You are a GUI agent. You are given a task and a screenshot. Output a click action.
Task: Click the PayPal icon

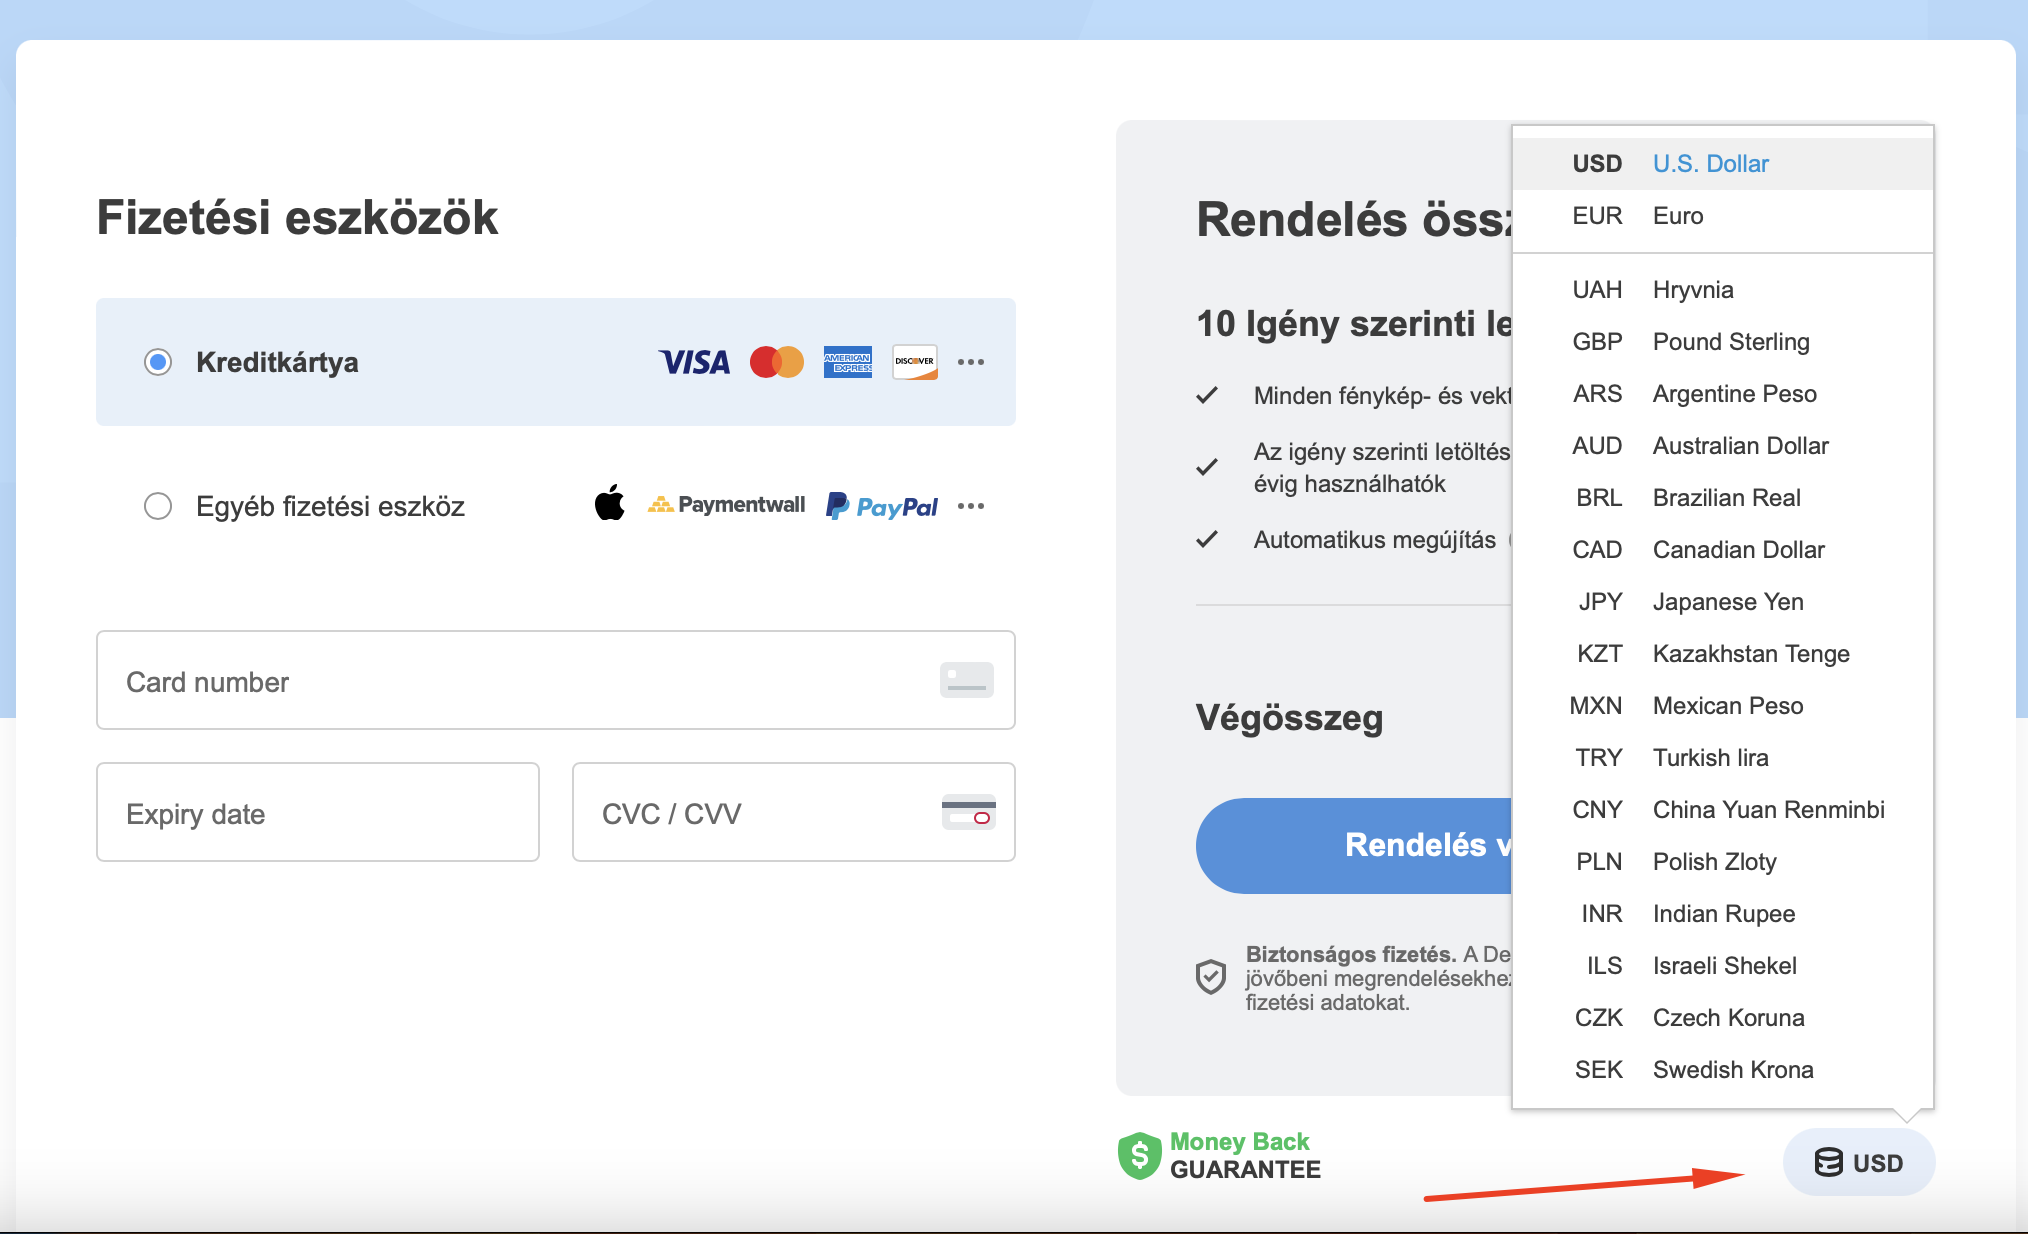pyautogui.click(x=881, y=506)
